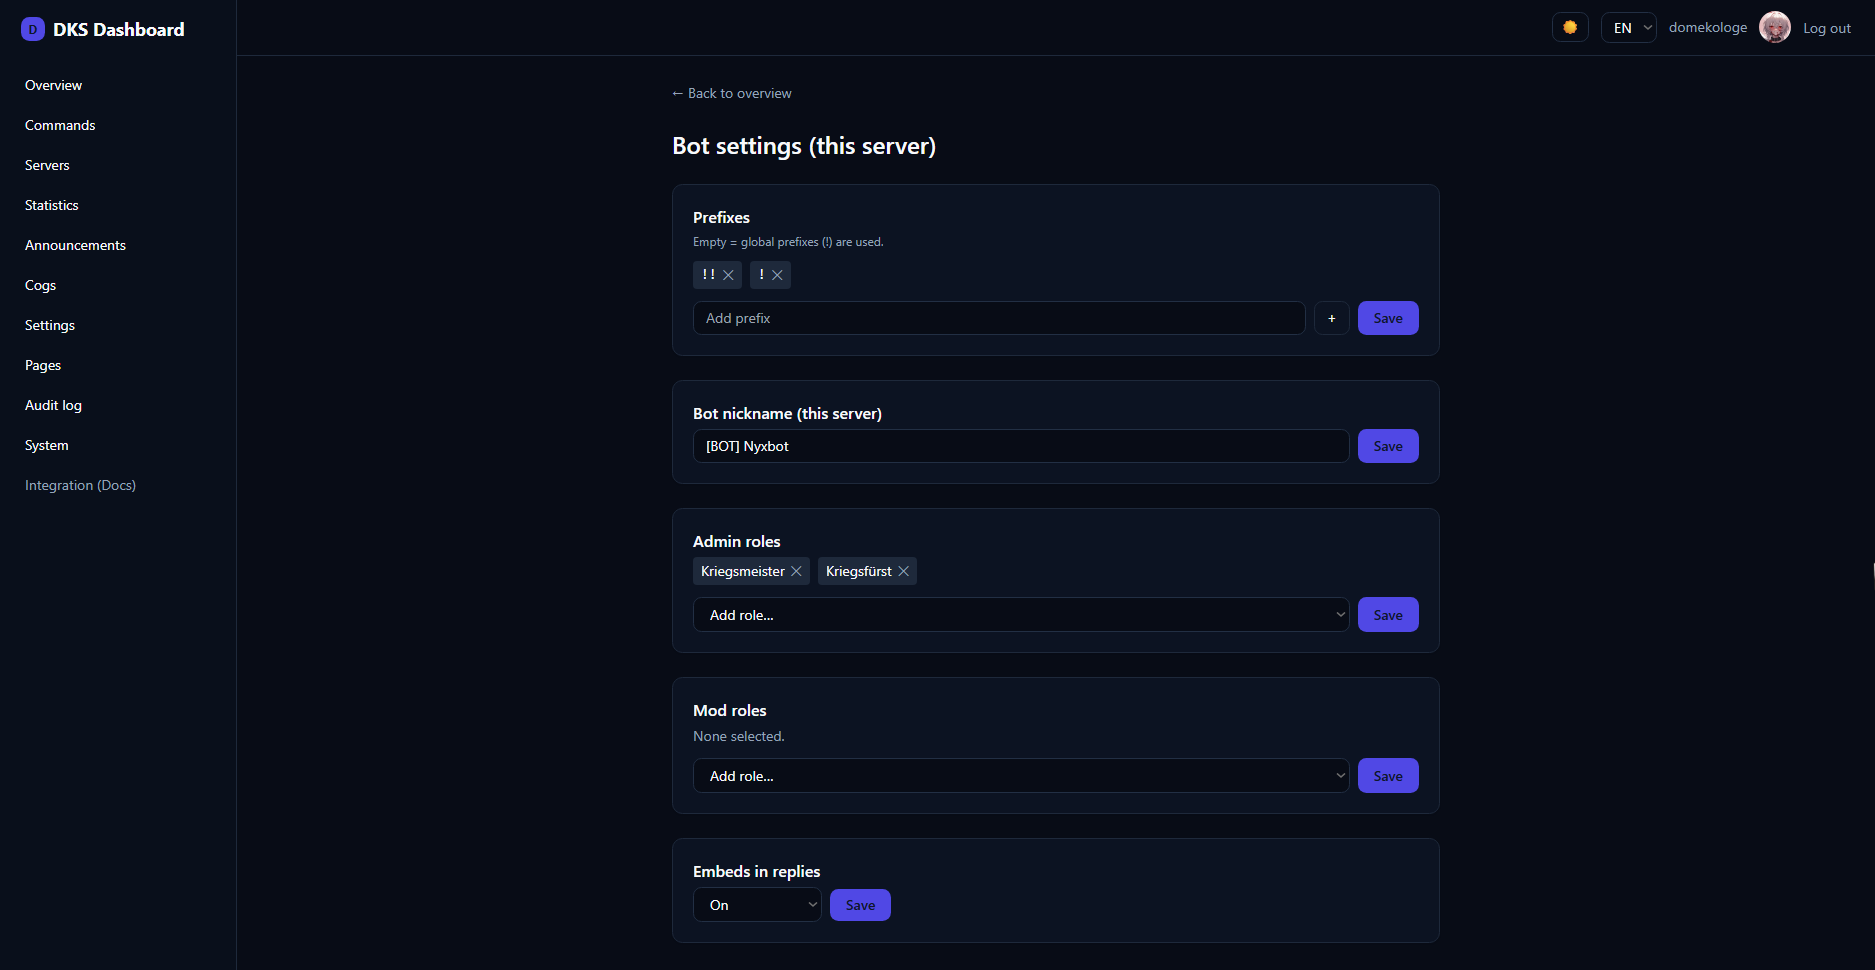The height and width of the screenshot is (970, 1875).
Task: Remove the Kriegsmeister admin role
Action: click(796, 571)
